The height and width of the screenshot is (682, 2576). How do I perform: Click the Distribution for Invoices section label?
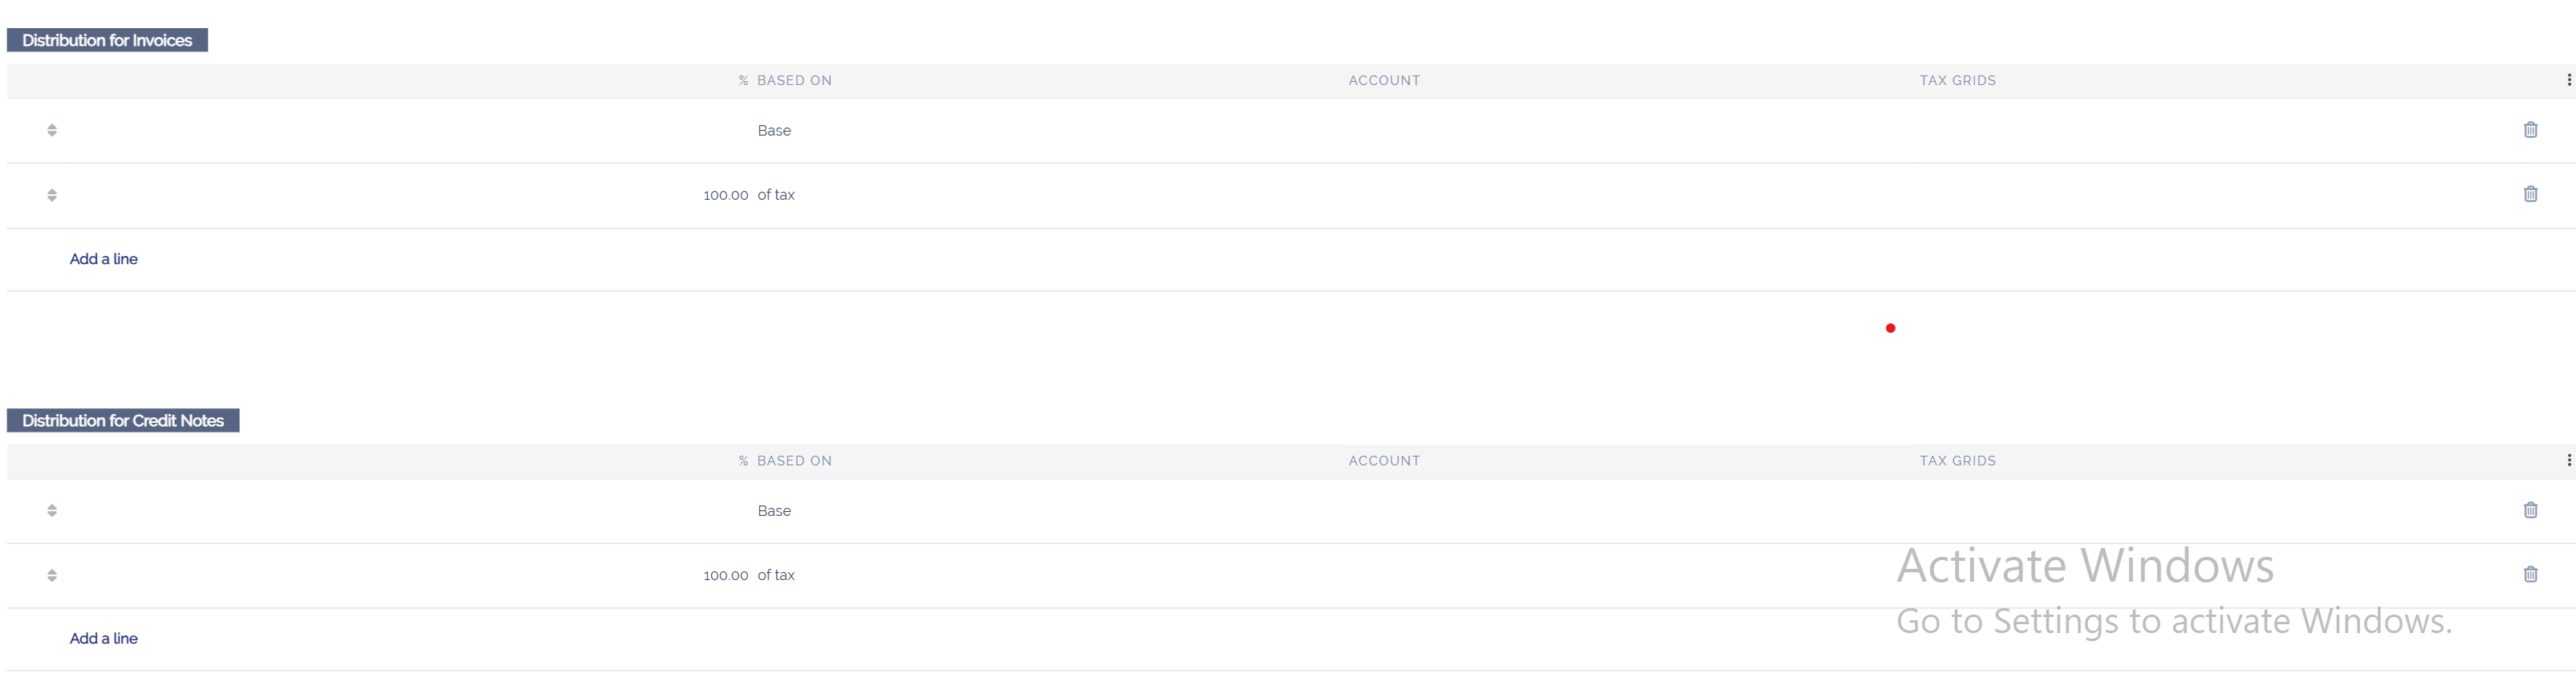tap(107, 40)
